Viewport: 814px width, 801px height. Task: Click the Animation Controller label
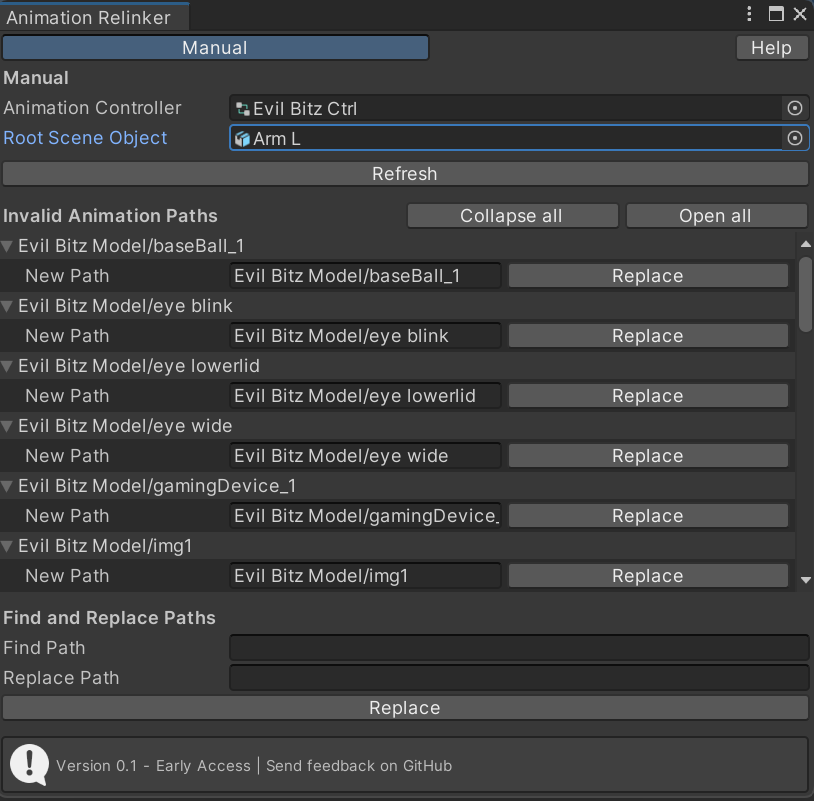[92, 108]
